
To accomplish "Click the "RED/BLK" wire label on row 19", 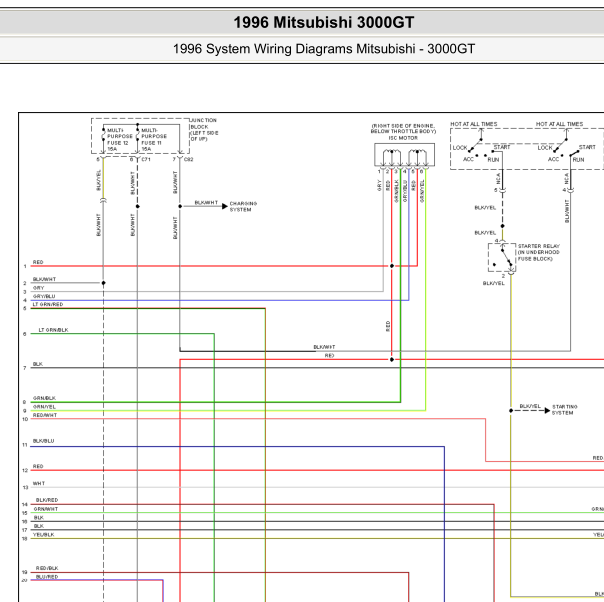I will [x=47, y=568].
